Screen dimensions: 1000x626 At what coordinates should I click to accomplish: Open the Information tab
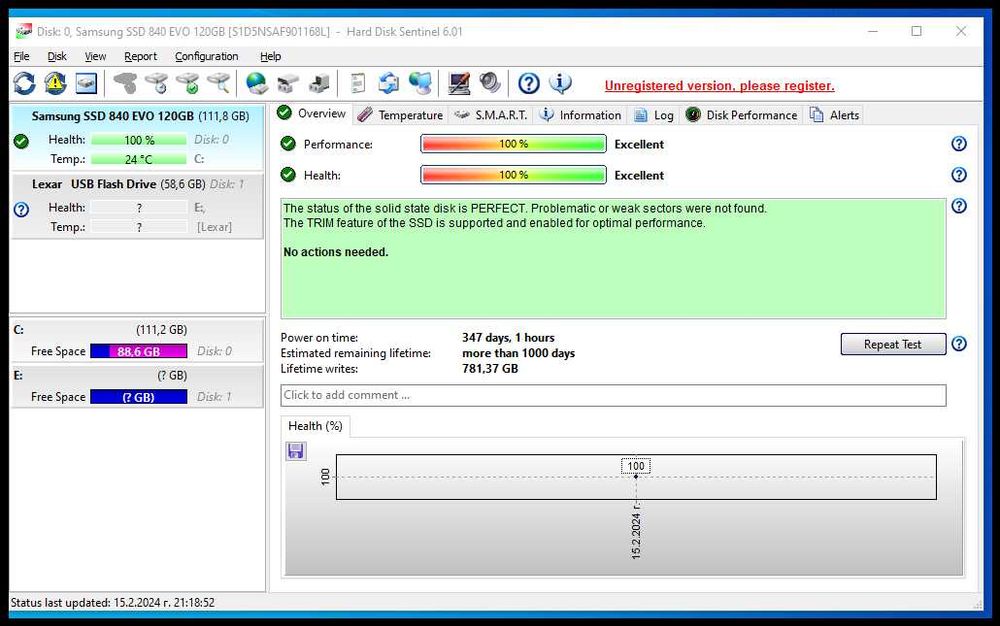580,115
